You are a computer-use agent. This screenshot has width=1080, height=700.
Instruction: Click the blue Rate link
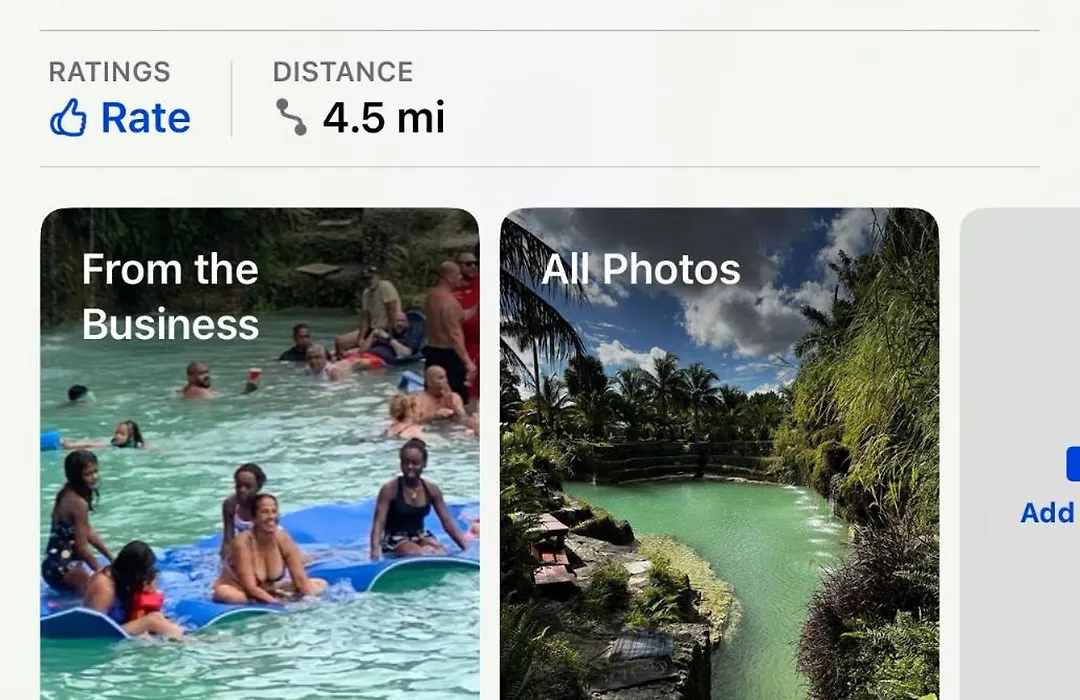(145, 118)
